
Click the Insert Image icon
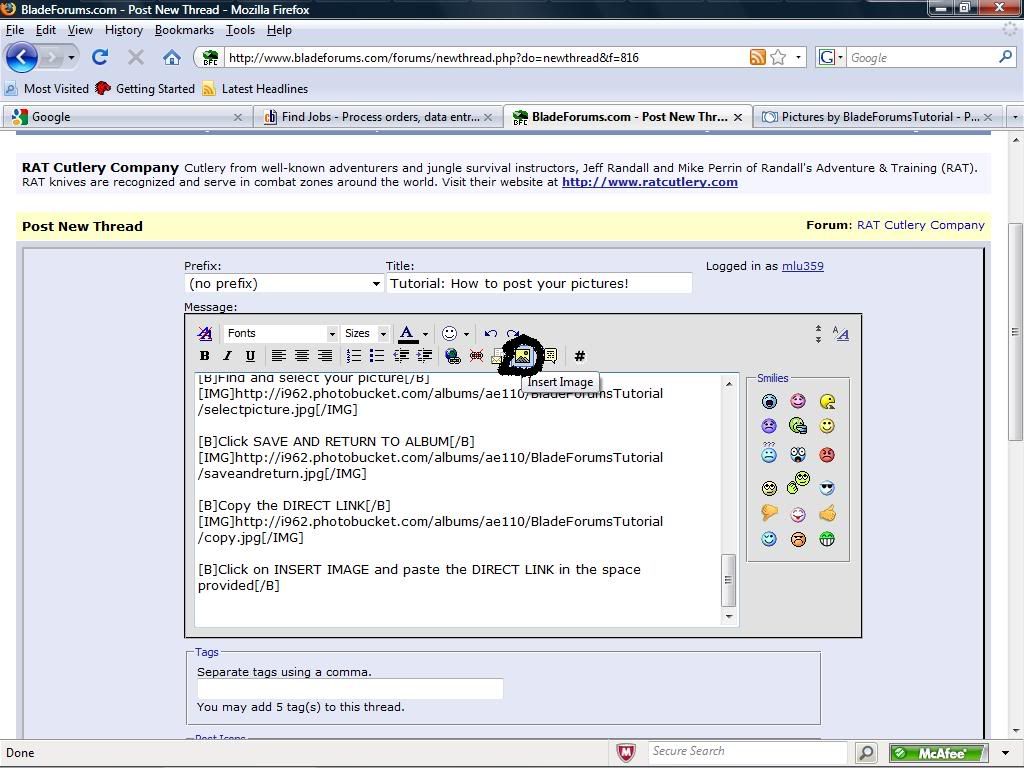pyautogui.click(x=522, y=356)
